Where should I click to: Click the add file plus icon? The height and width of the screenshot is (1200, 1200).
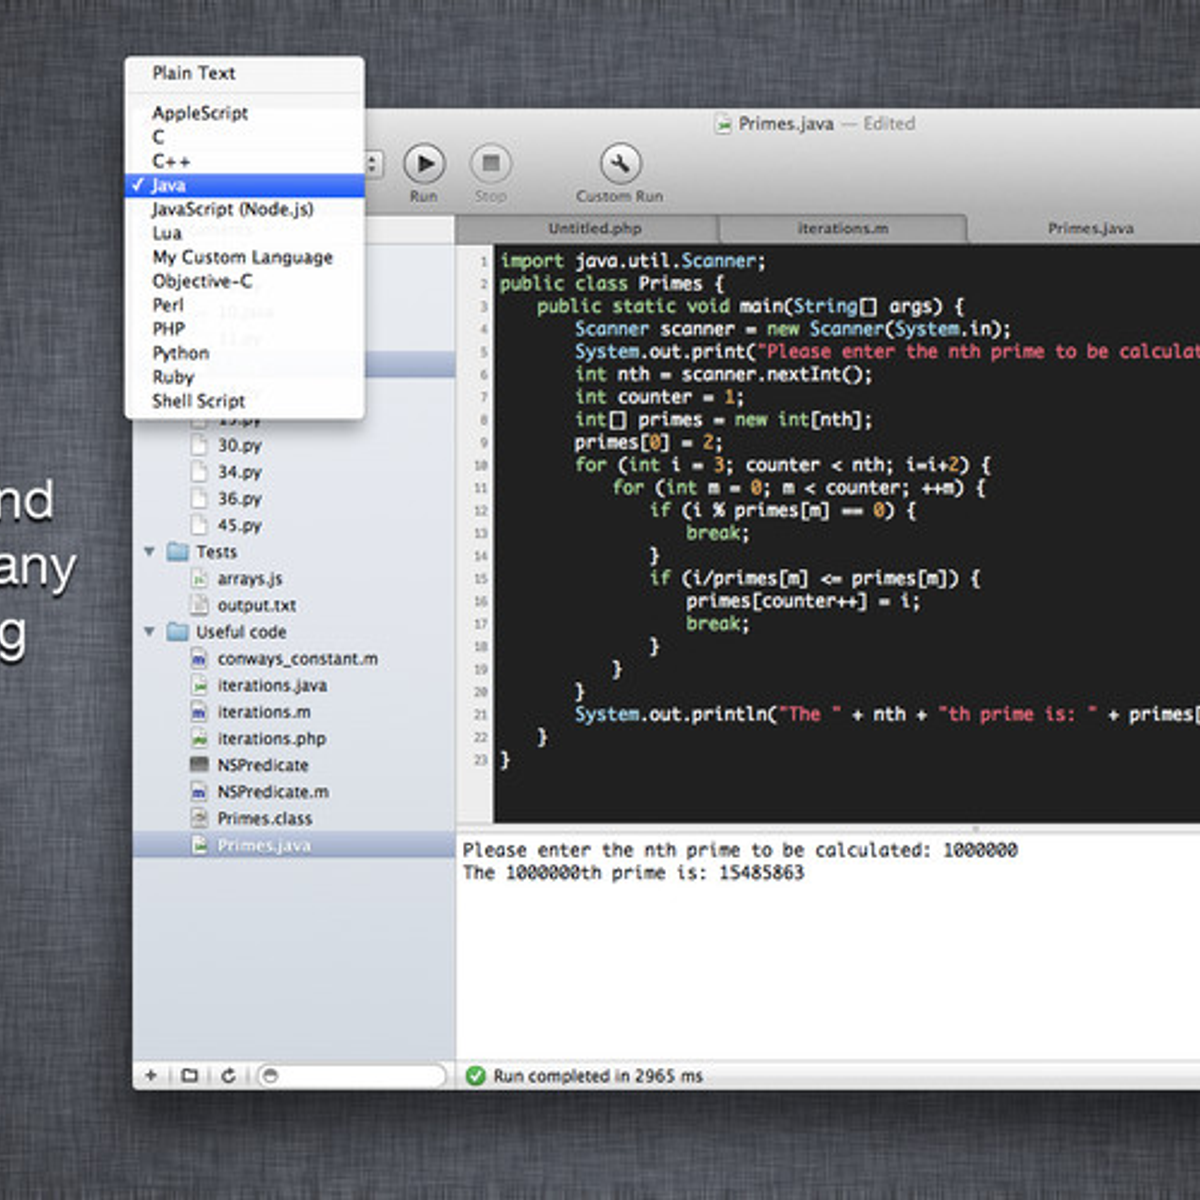click(151, 1075)
